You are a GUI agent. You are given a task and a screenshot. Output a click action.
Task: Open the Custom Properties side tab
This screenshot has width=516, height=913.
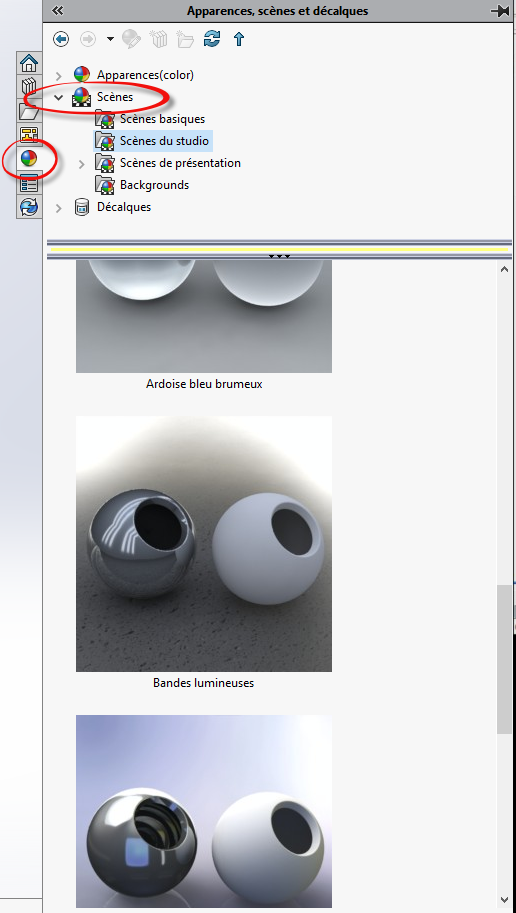click(29, 183)
